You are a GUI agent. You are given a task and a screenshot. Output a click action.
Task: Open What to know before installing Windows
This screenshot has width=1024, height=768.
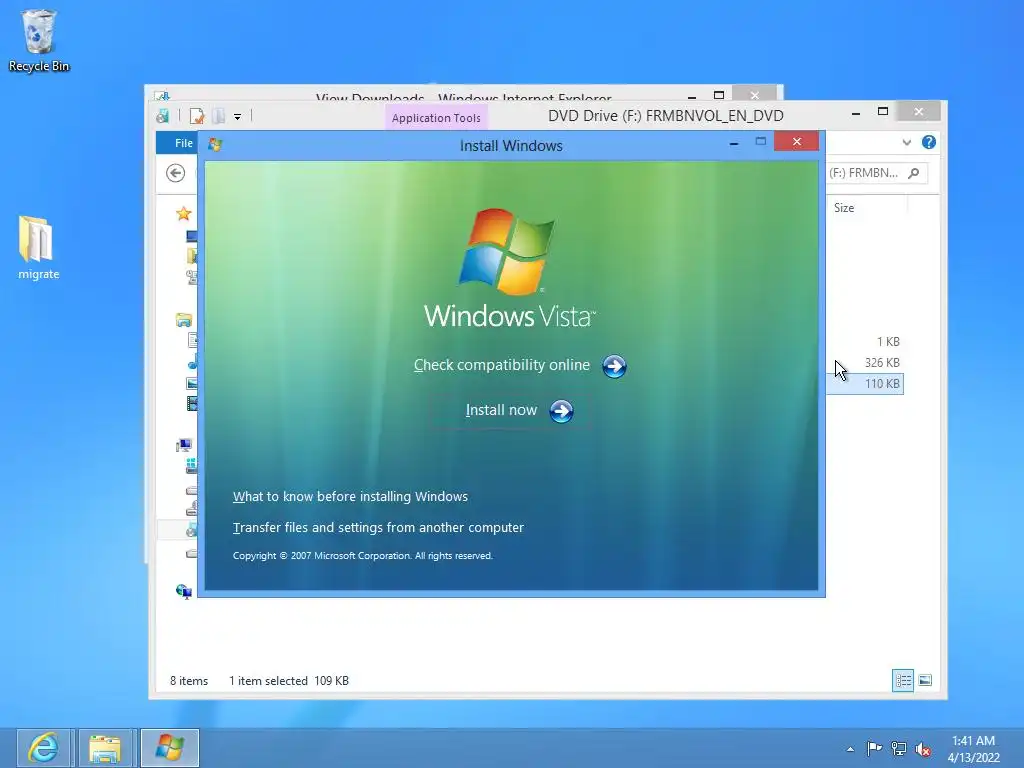pyautogui.click(x=350, y=496)
